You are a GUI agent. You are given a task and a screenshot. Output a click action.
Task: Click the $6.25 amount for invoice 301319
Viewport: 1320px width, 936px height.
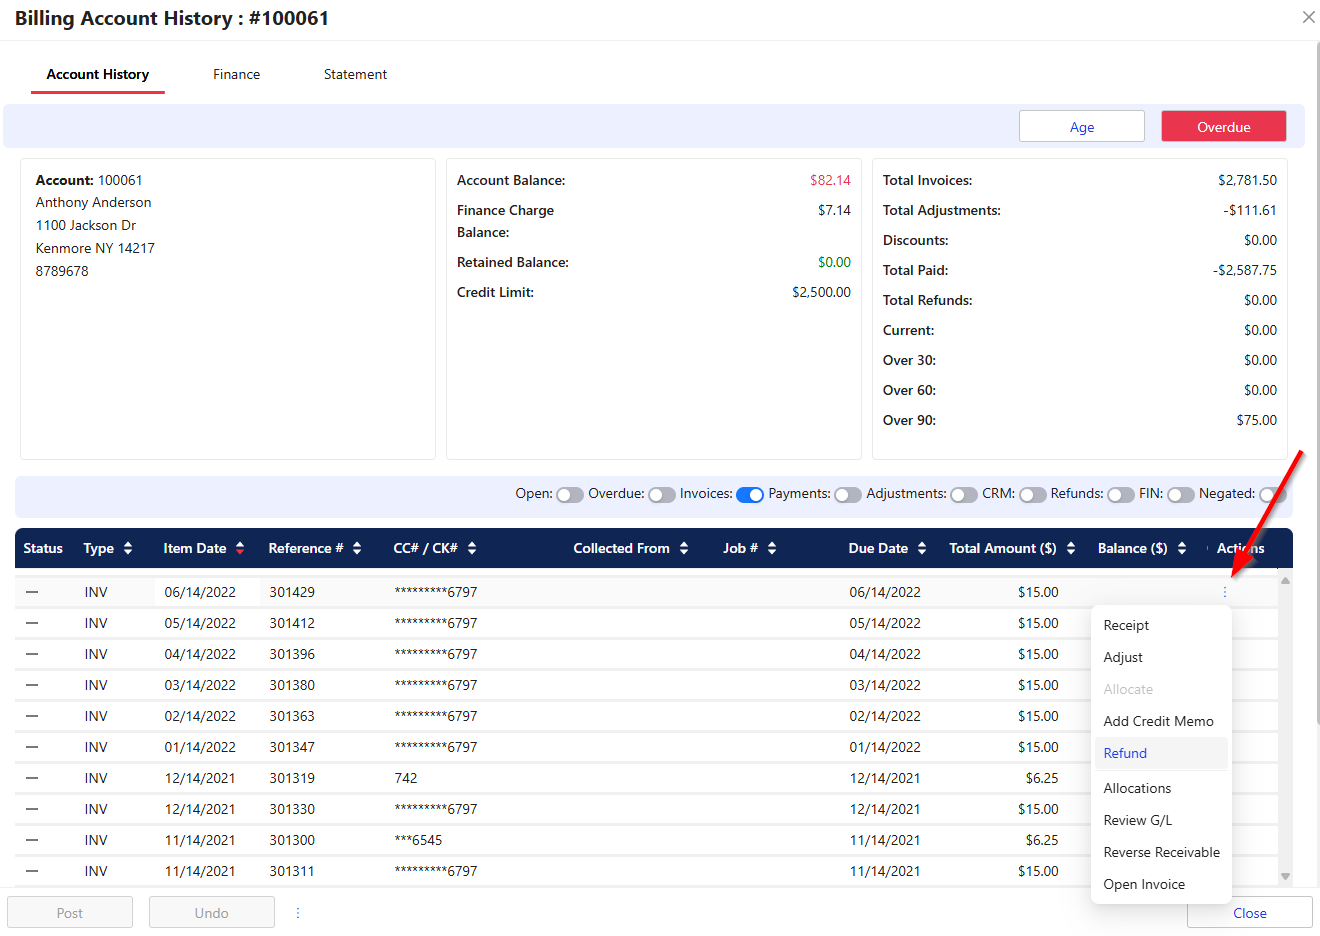point(1042,778)
